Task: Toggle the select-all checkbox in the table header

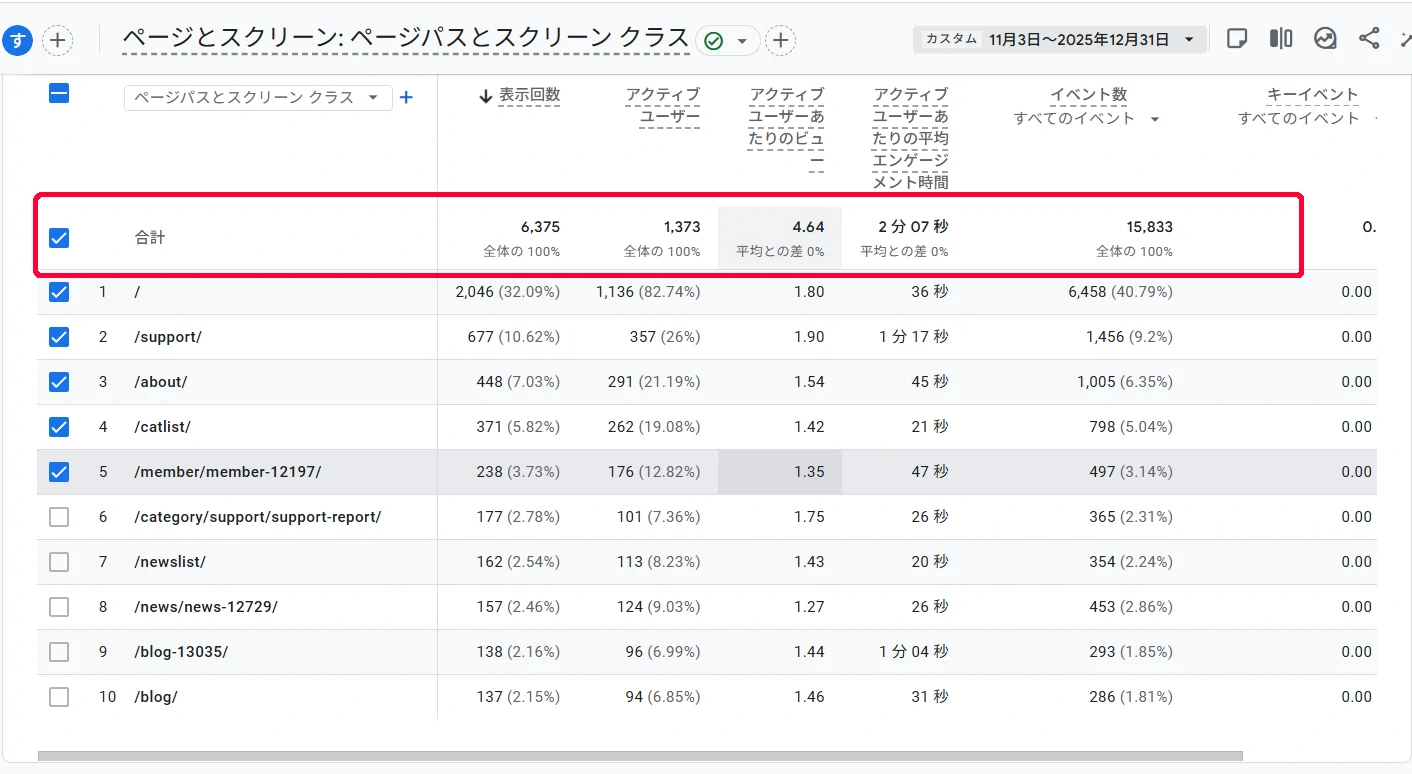Action: [59, 94]
